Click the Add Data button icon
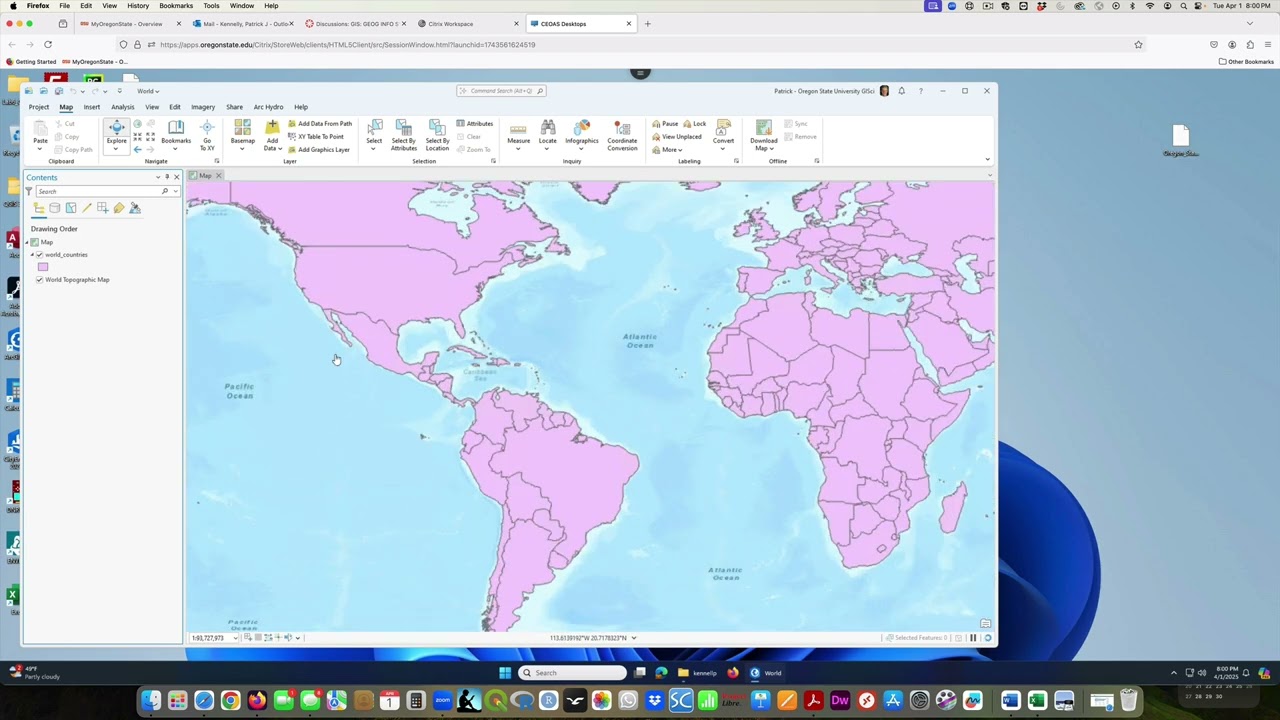This screenshot has height=720, width=1280. click(272, 128)
